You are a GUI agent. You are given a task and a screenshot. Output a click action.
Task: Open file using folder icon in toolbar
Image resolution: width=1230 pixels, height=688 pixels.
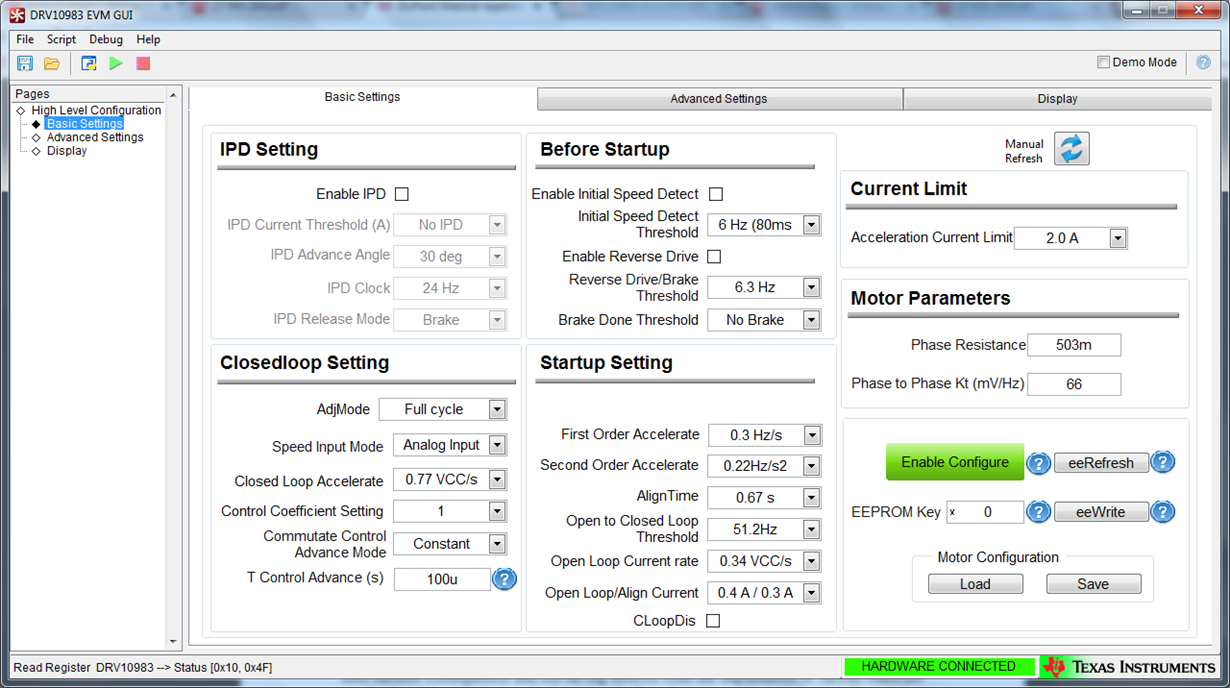pyautogui.click(x=52, y=63)
